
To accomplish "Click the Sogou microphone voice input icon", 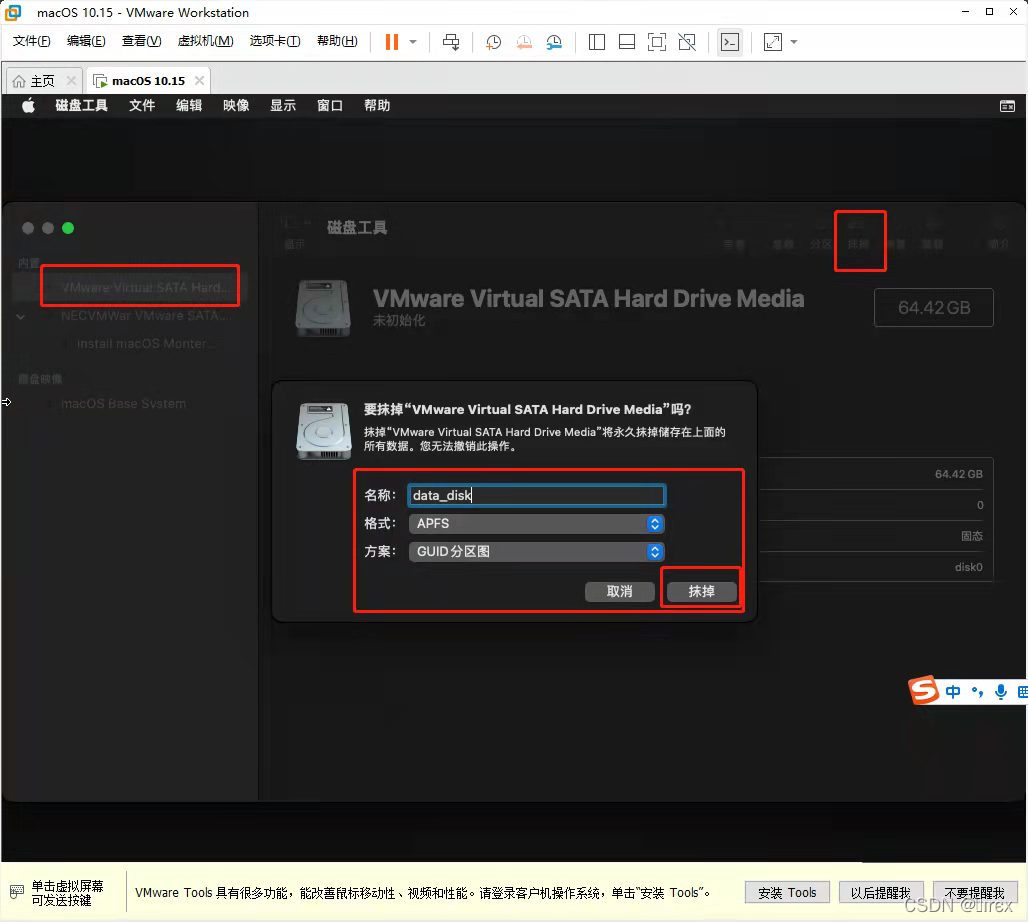I will point(1000,692).
